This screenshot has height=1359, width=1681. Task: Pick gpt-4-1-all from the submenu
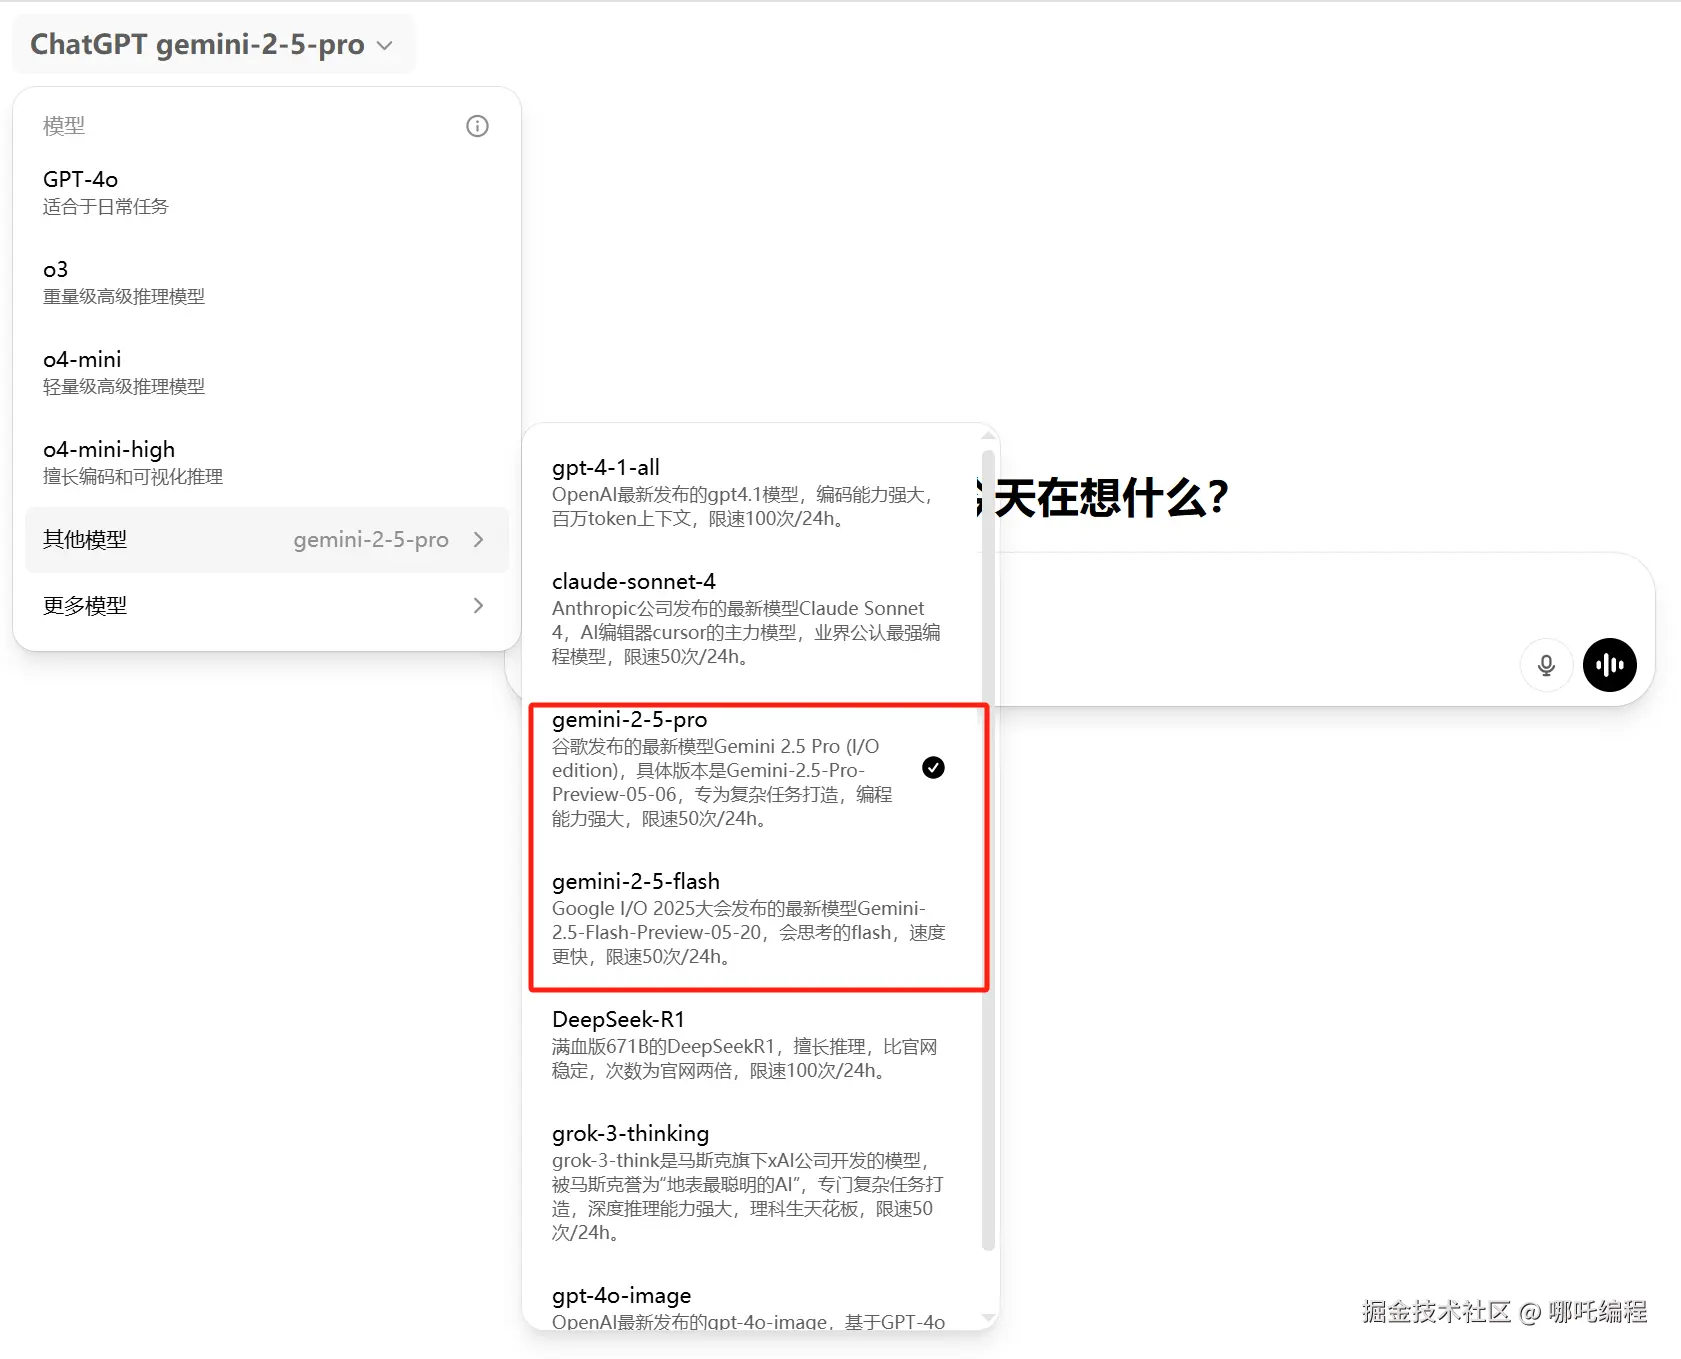pos(752,492)
